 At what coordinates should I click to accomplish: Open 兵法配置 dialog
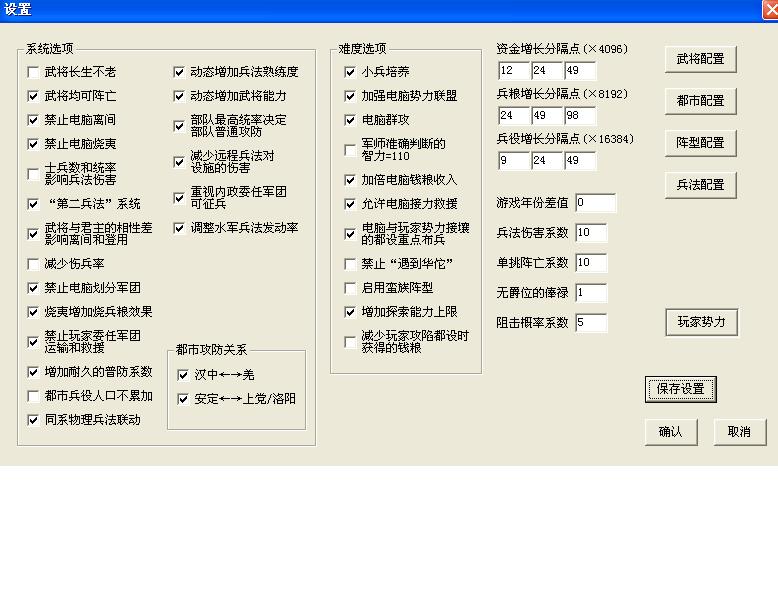pyautogui.click(x=700, y=185)
